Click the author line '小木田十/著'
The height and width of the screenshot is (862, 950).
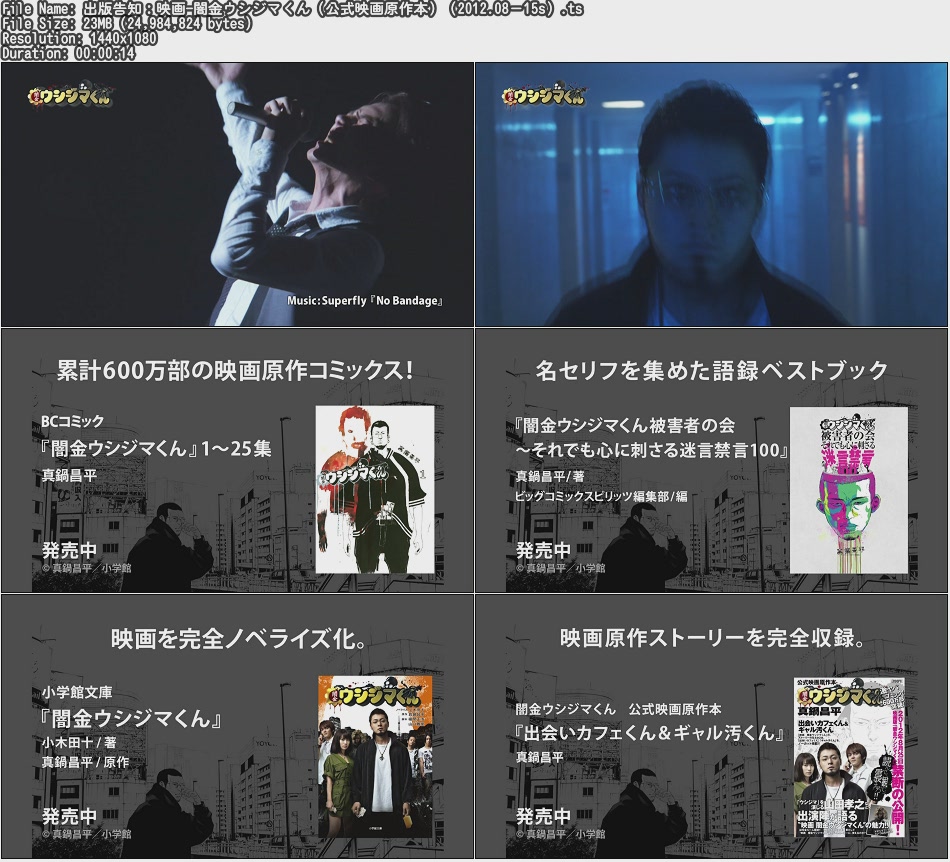(79, 742)
